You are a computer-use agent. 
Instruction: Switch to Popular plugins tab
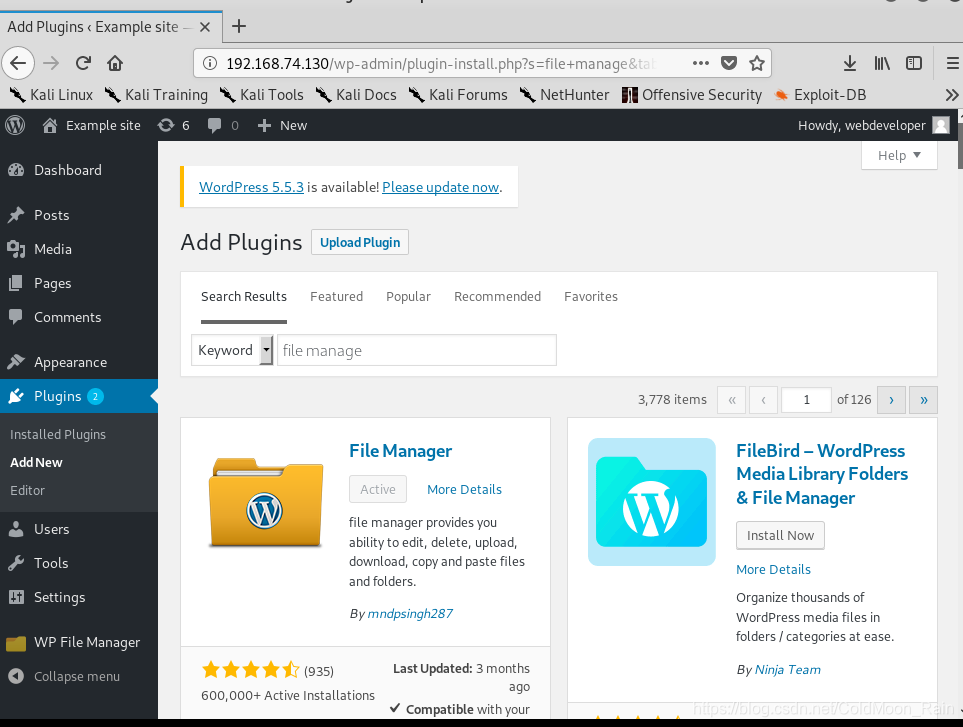click(x=408, y=297)
